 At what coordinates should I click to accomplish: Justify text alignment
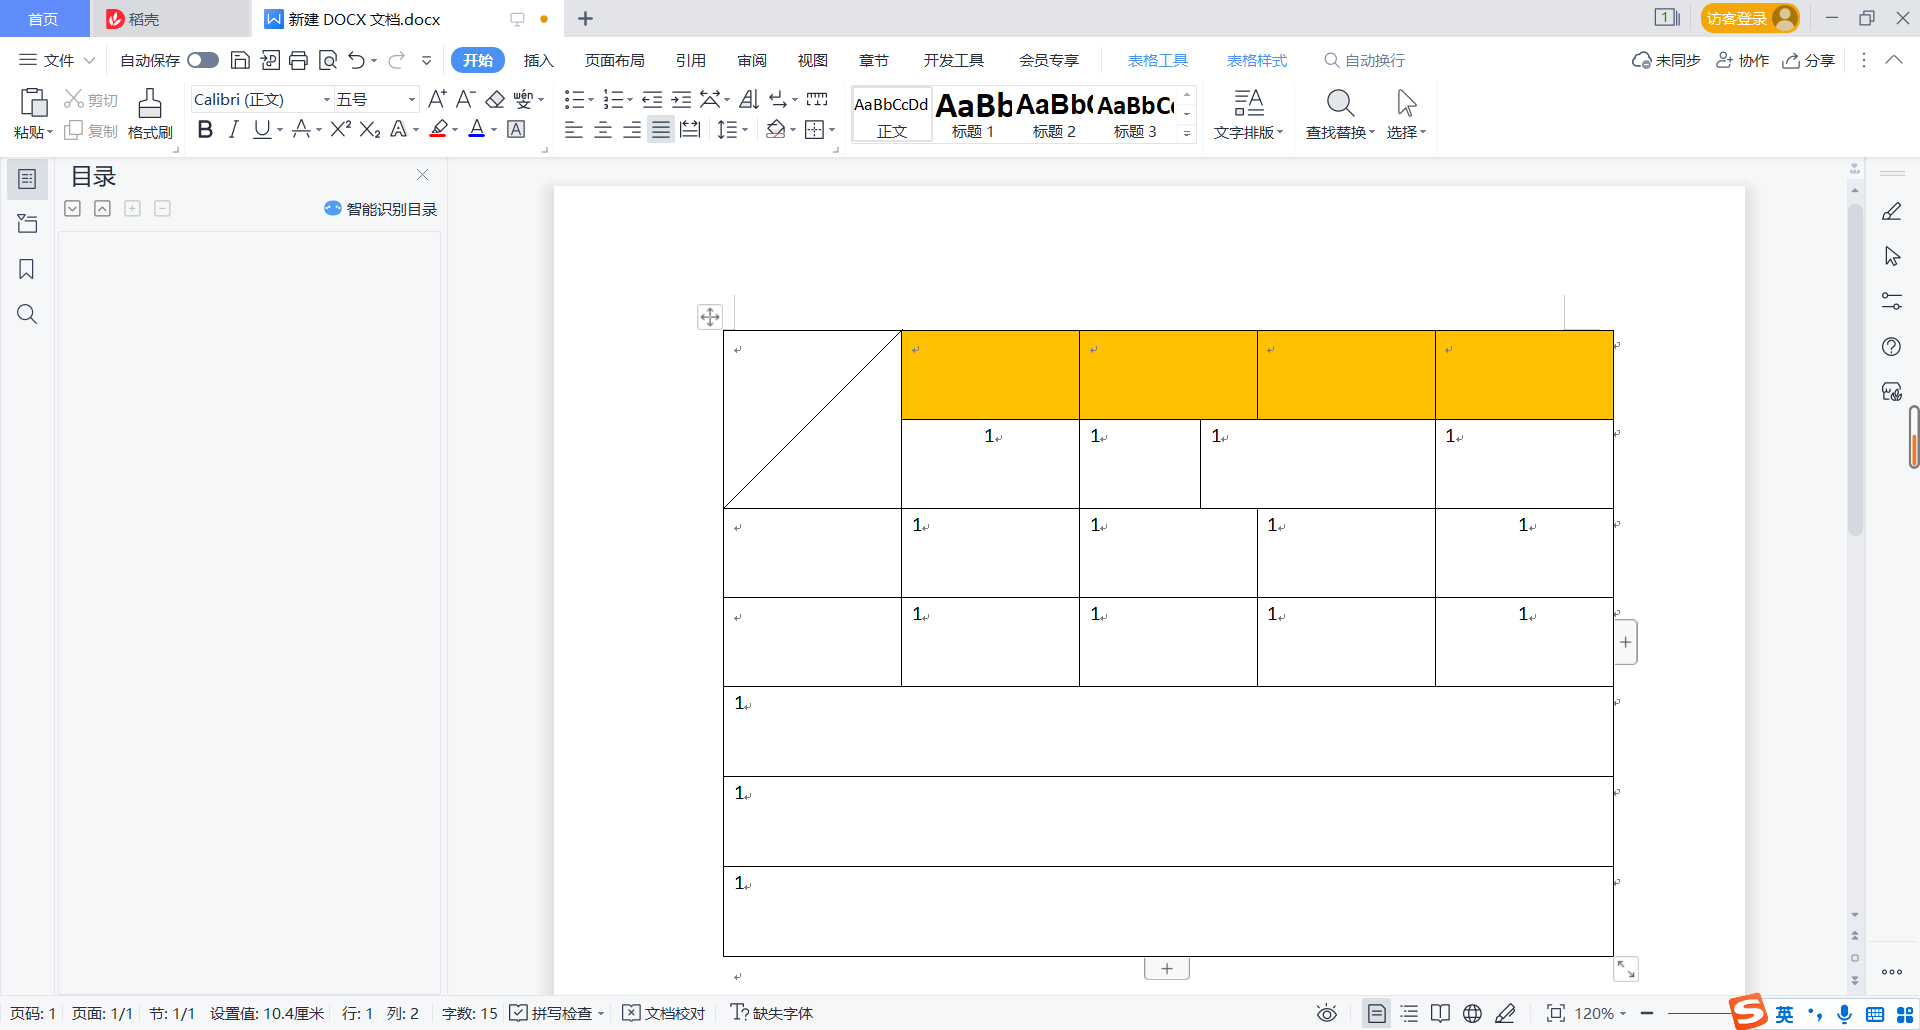661,130
